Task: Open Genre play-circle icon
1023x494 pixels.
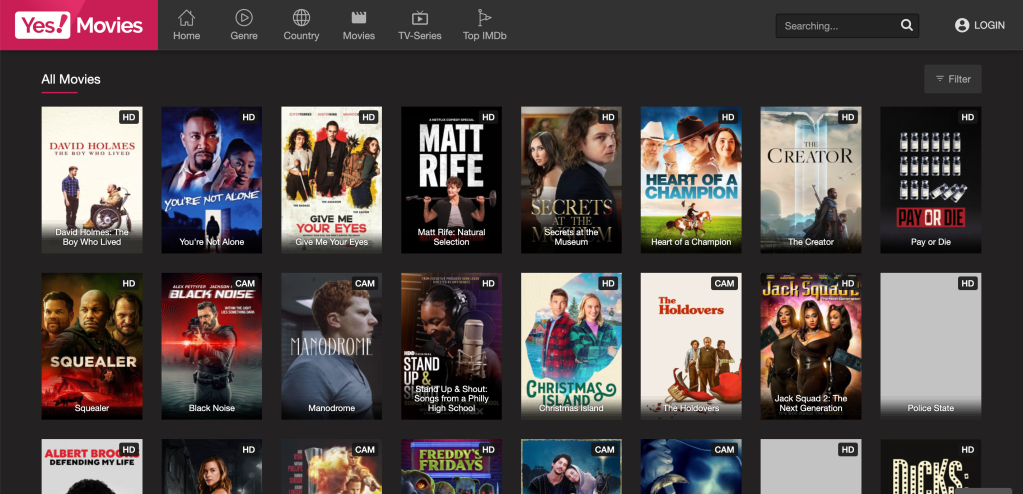Action: point(244,18)
